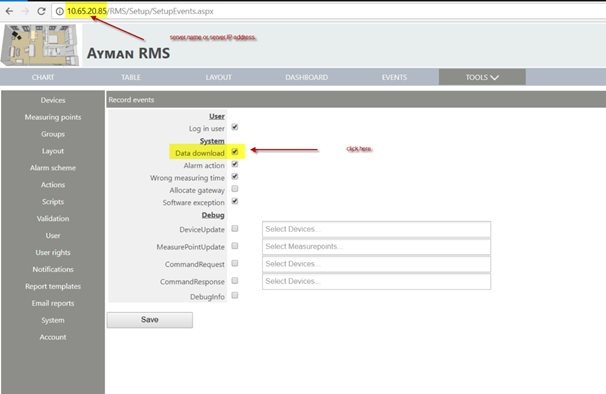Screen dimensions: 606x394
Task: Open User rights in the sidebar
Action: click(53, 252)
